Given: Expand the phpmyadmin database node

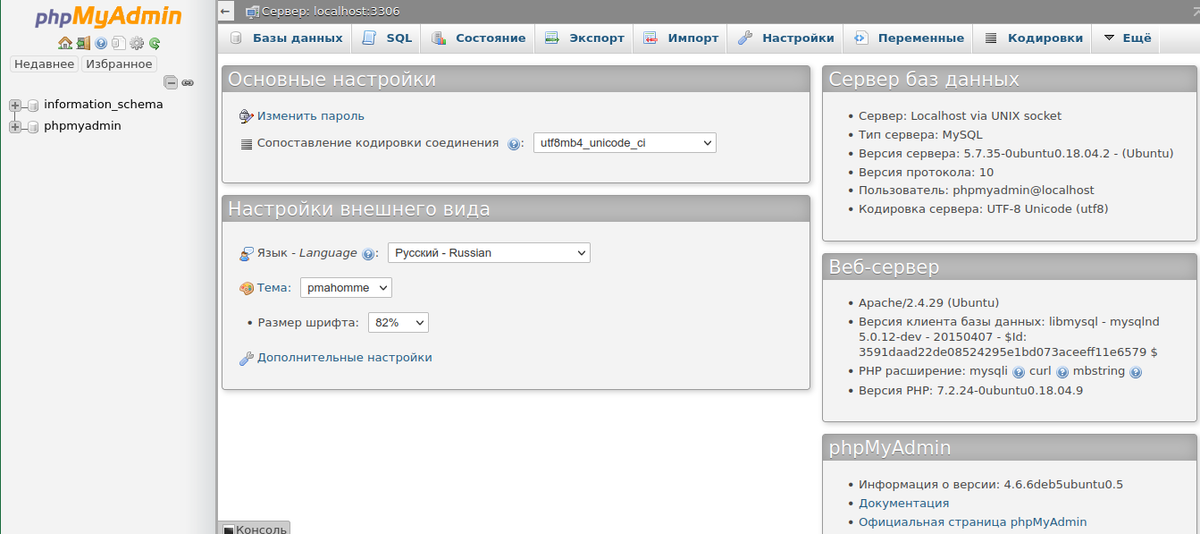Looking at the screenshot, I should tap(15, 127).
